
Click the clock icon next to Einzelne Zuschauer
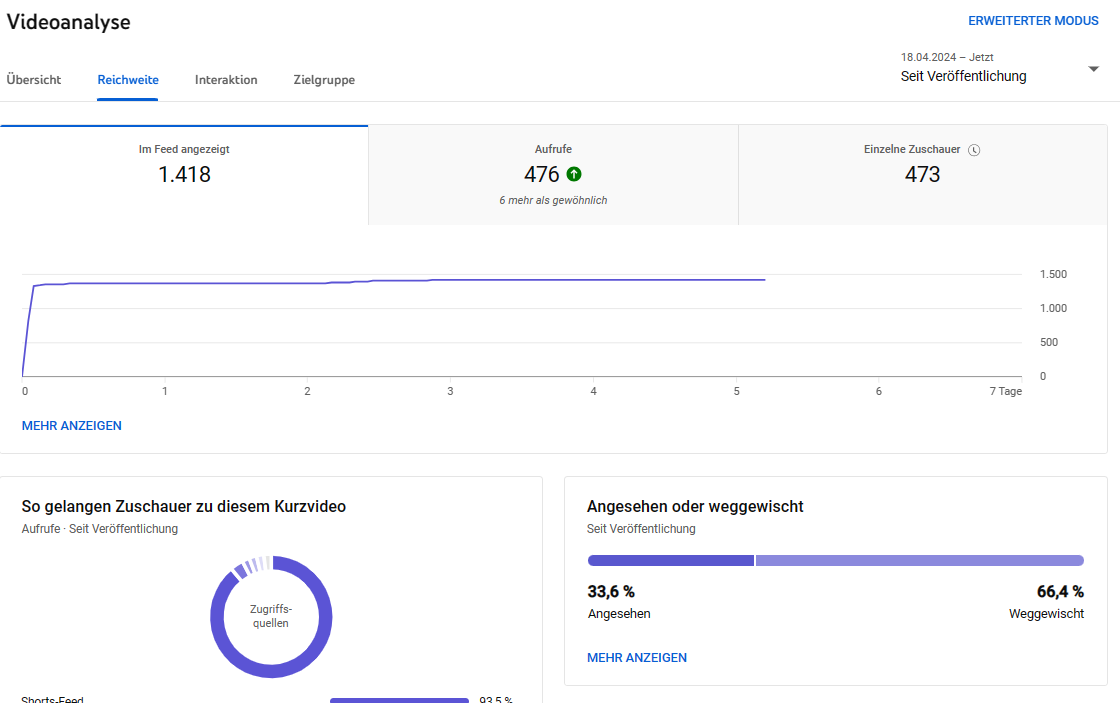click(x=974, y=150)
